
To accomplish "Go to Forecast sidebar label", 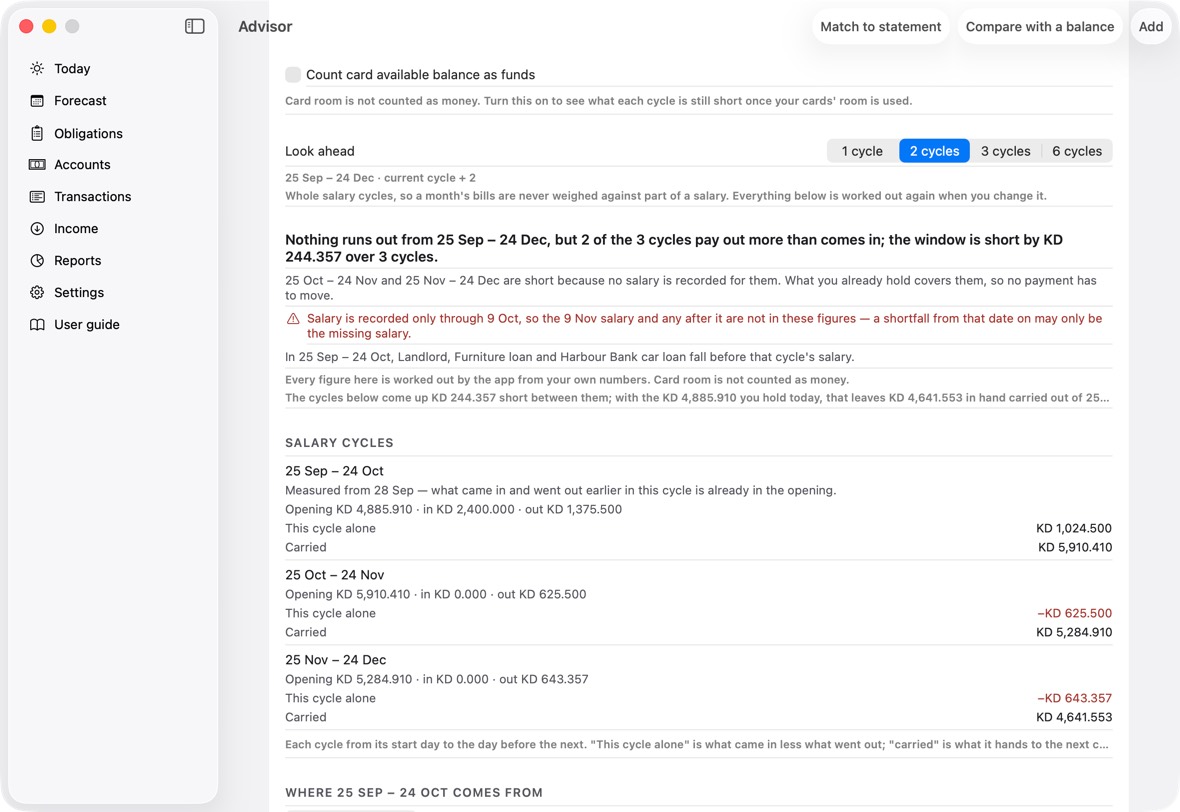I will (81, 101).
